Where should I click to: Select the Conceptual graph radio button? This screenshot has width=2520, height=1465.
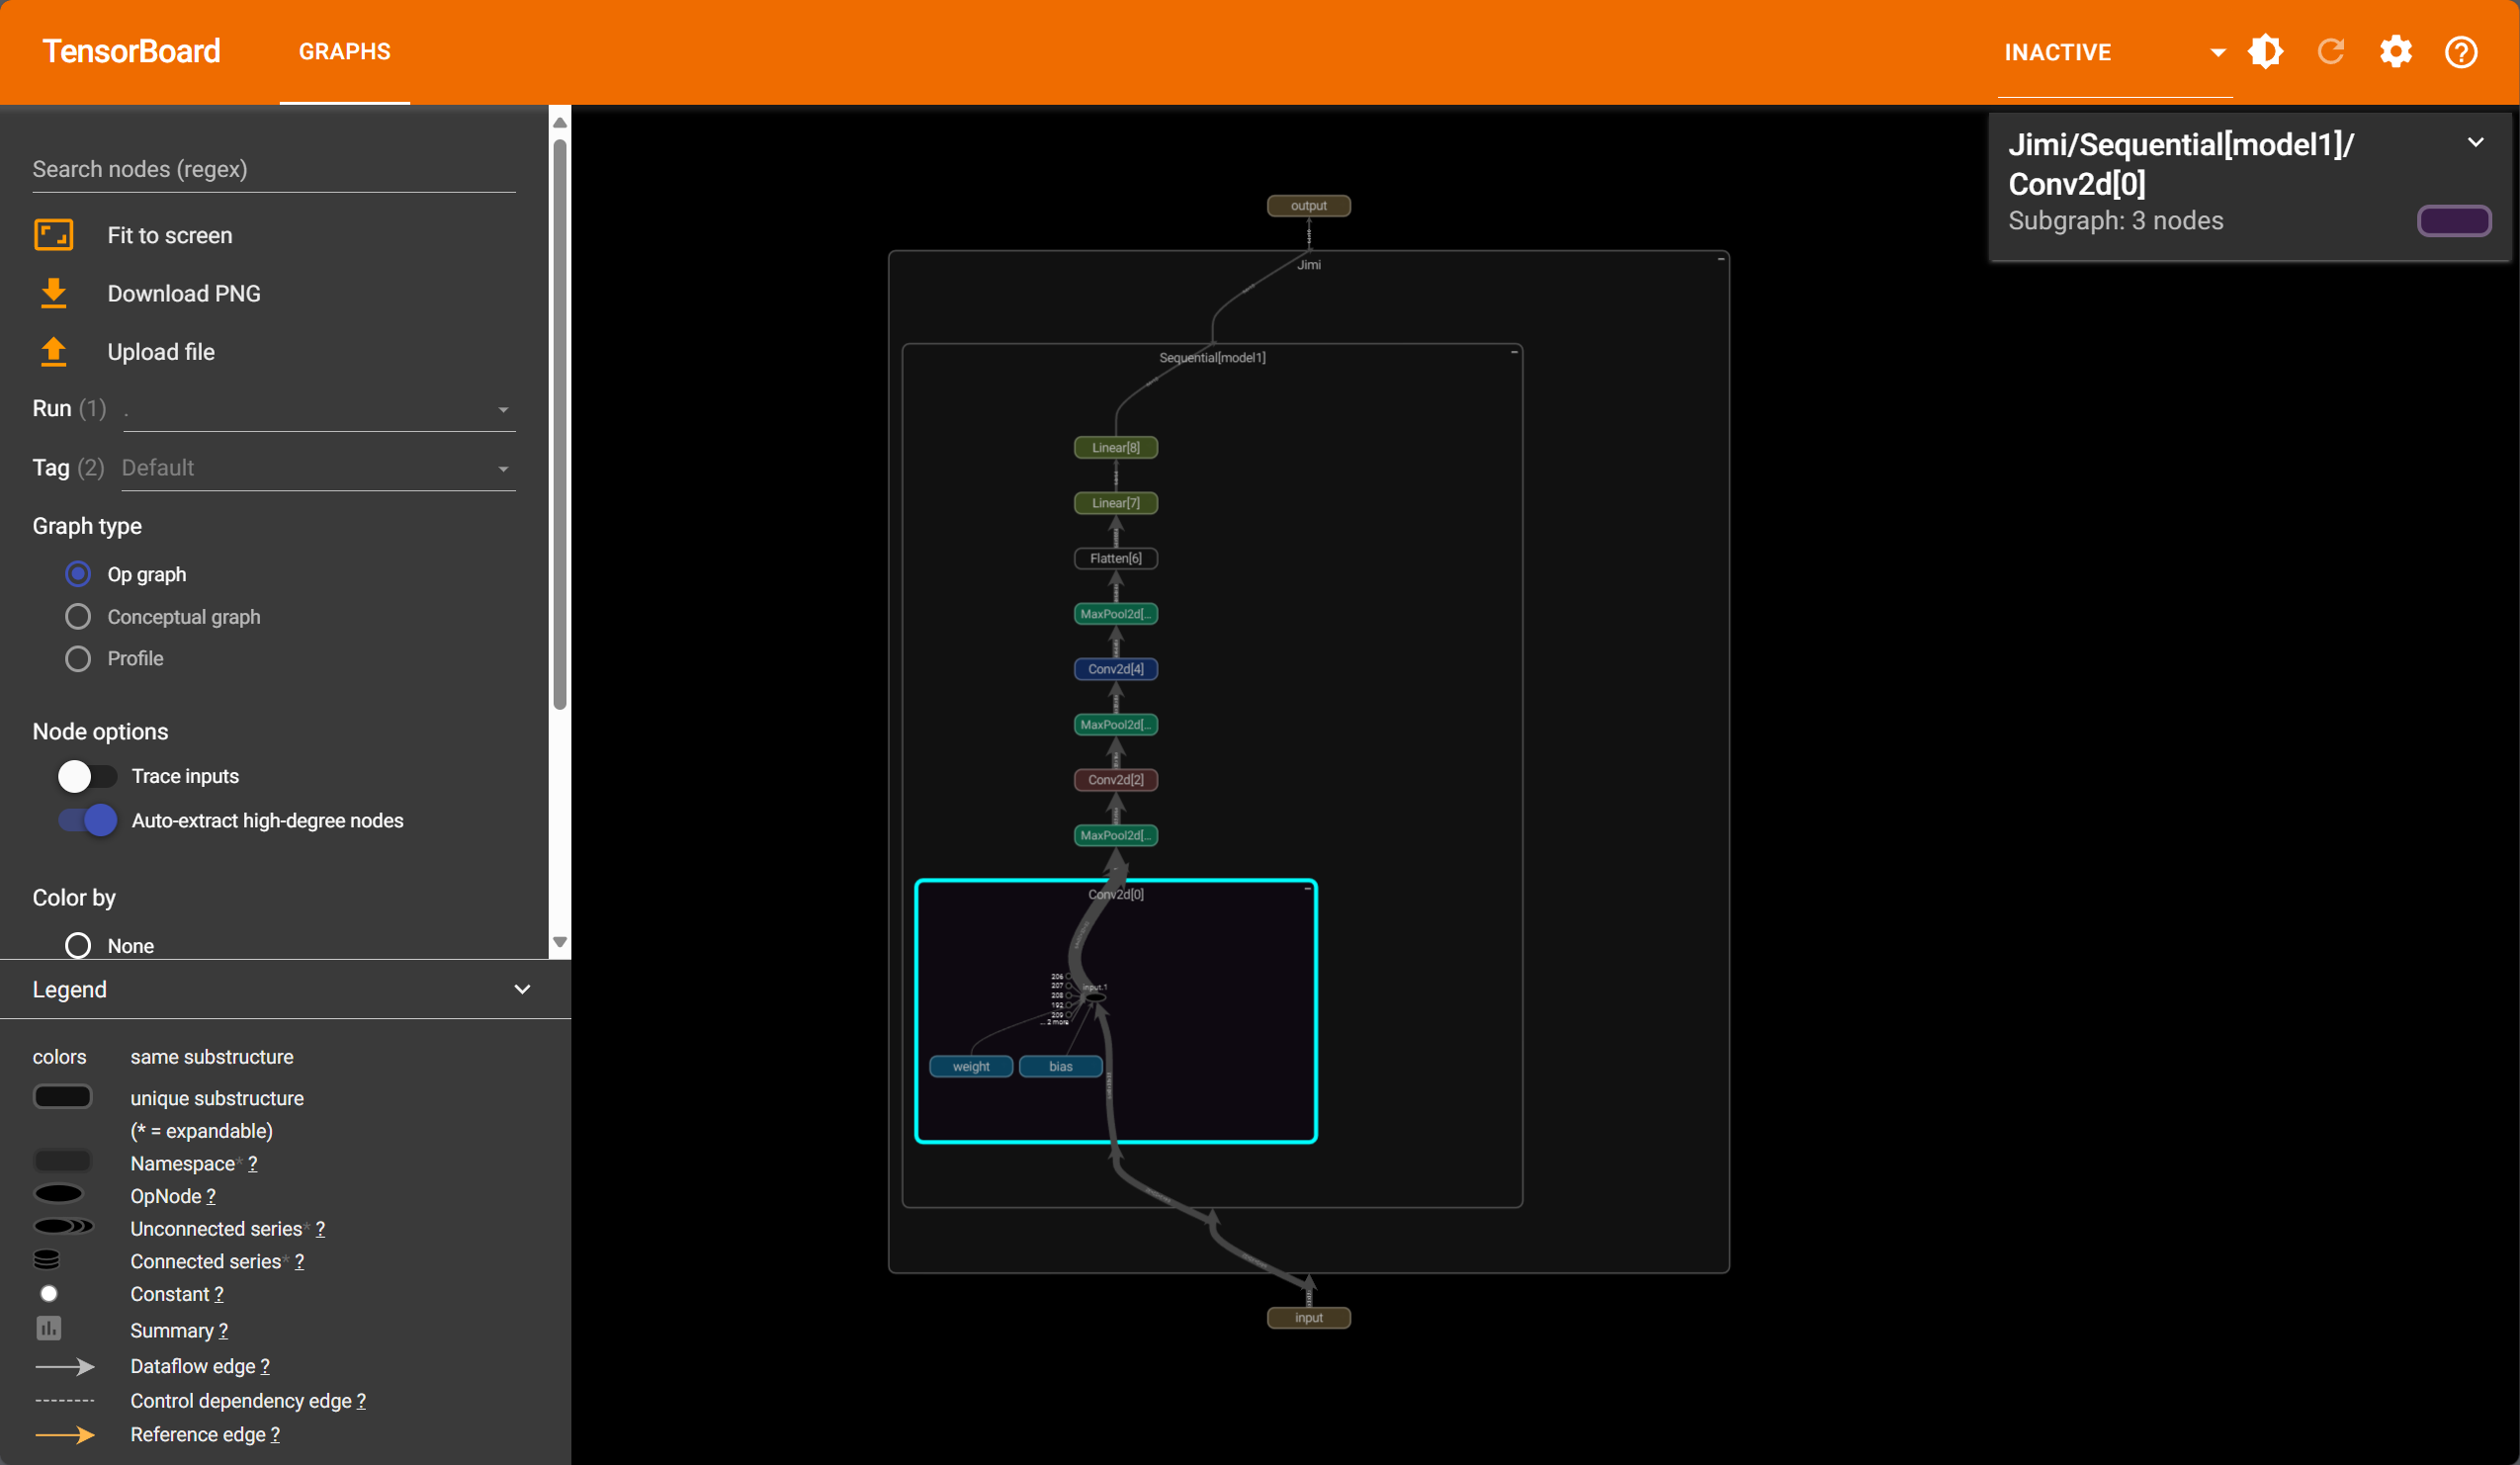[x=78, y=617]
